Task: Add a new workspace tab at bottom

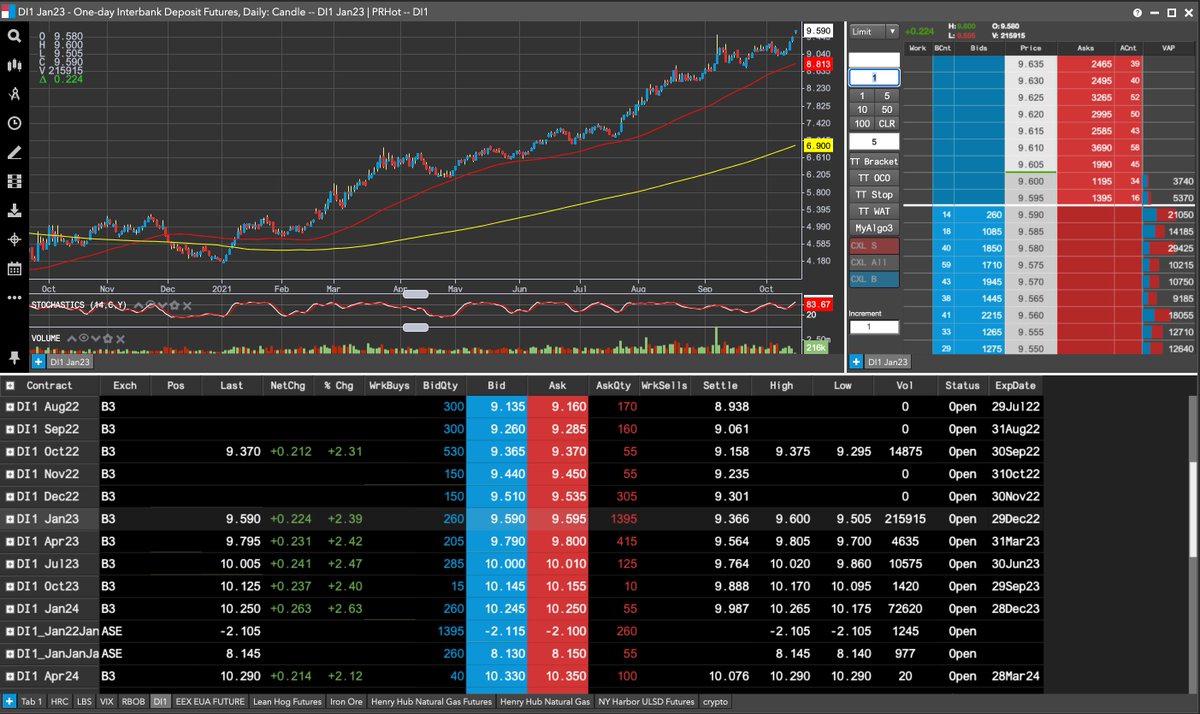Action: click(9, 702)
